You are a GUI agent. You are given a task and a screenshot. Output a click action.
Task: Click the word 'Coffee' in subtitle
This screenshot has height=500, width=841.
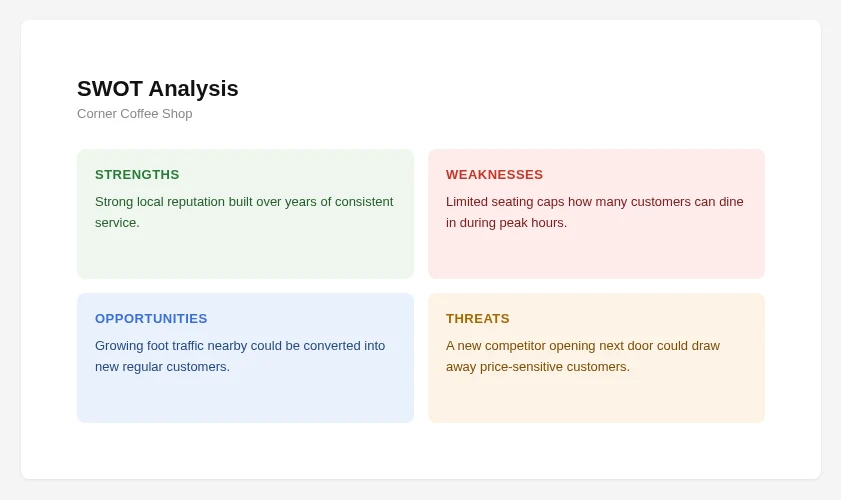coord(139,114)
